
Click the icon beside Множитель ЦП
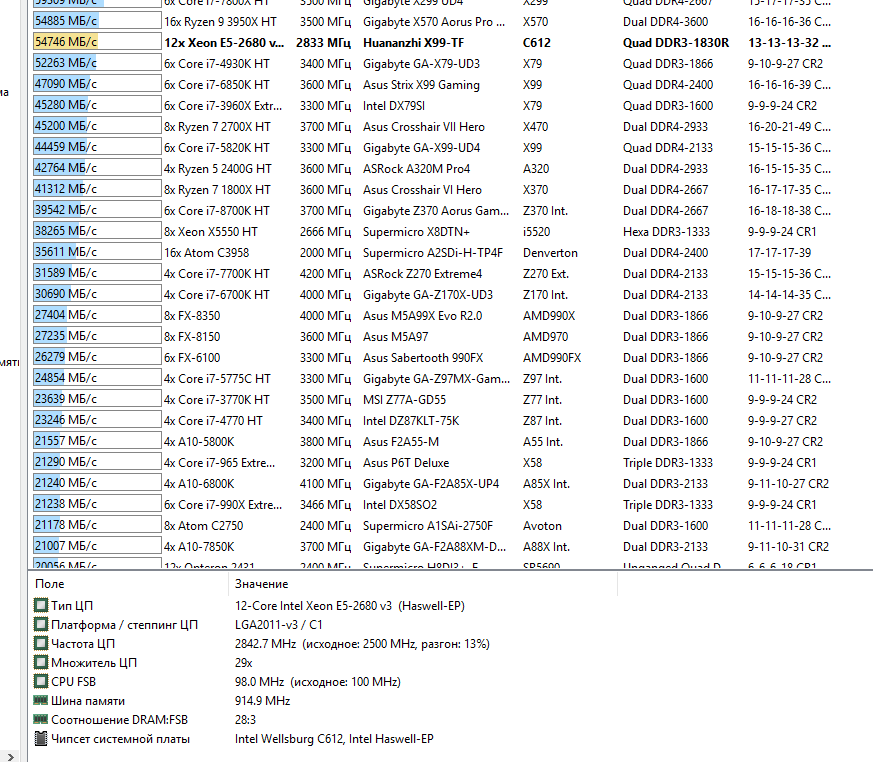click(x=41, y=662)
